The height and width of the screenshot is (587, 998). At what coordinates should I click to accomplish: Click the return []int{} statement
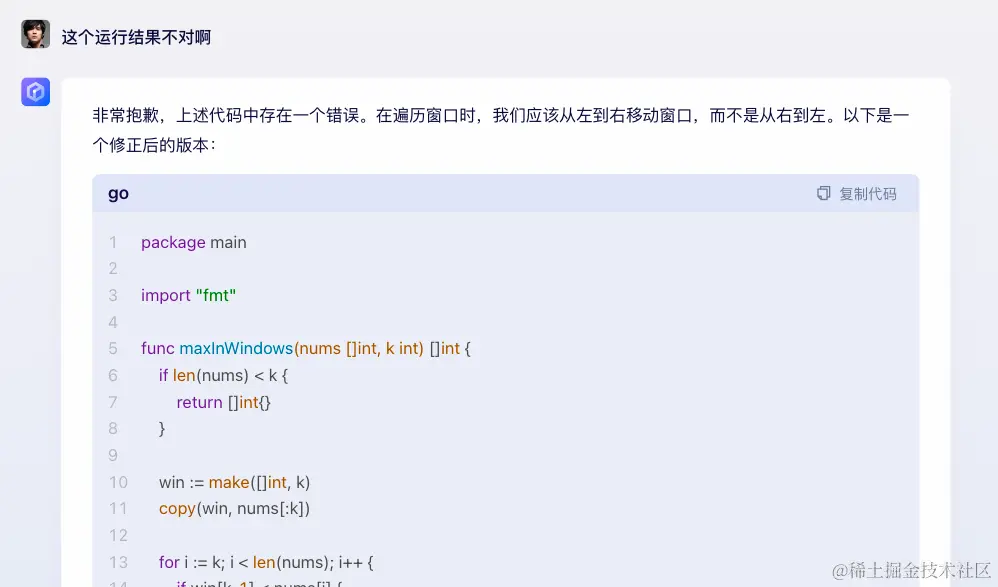tap(222, 402)
